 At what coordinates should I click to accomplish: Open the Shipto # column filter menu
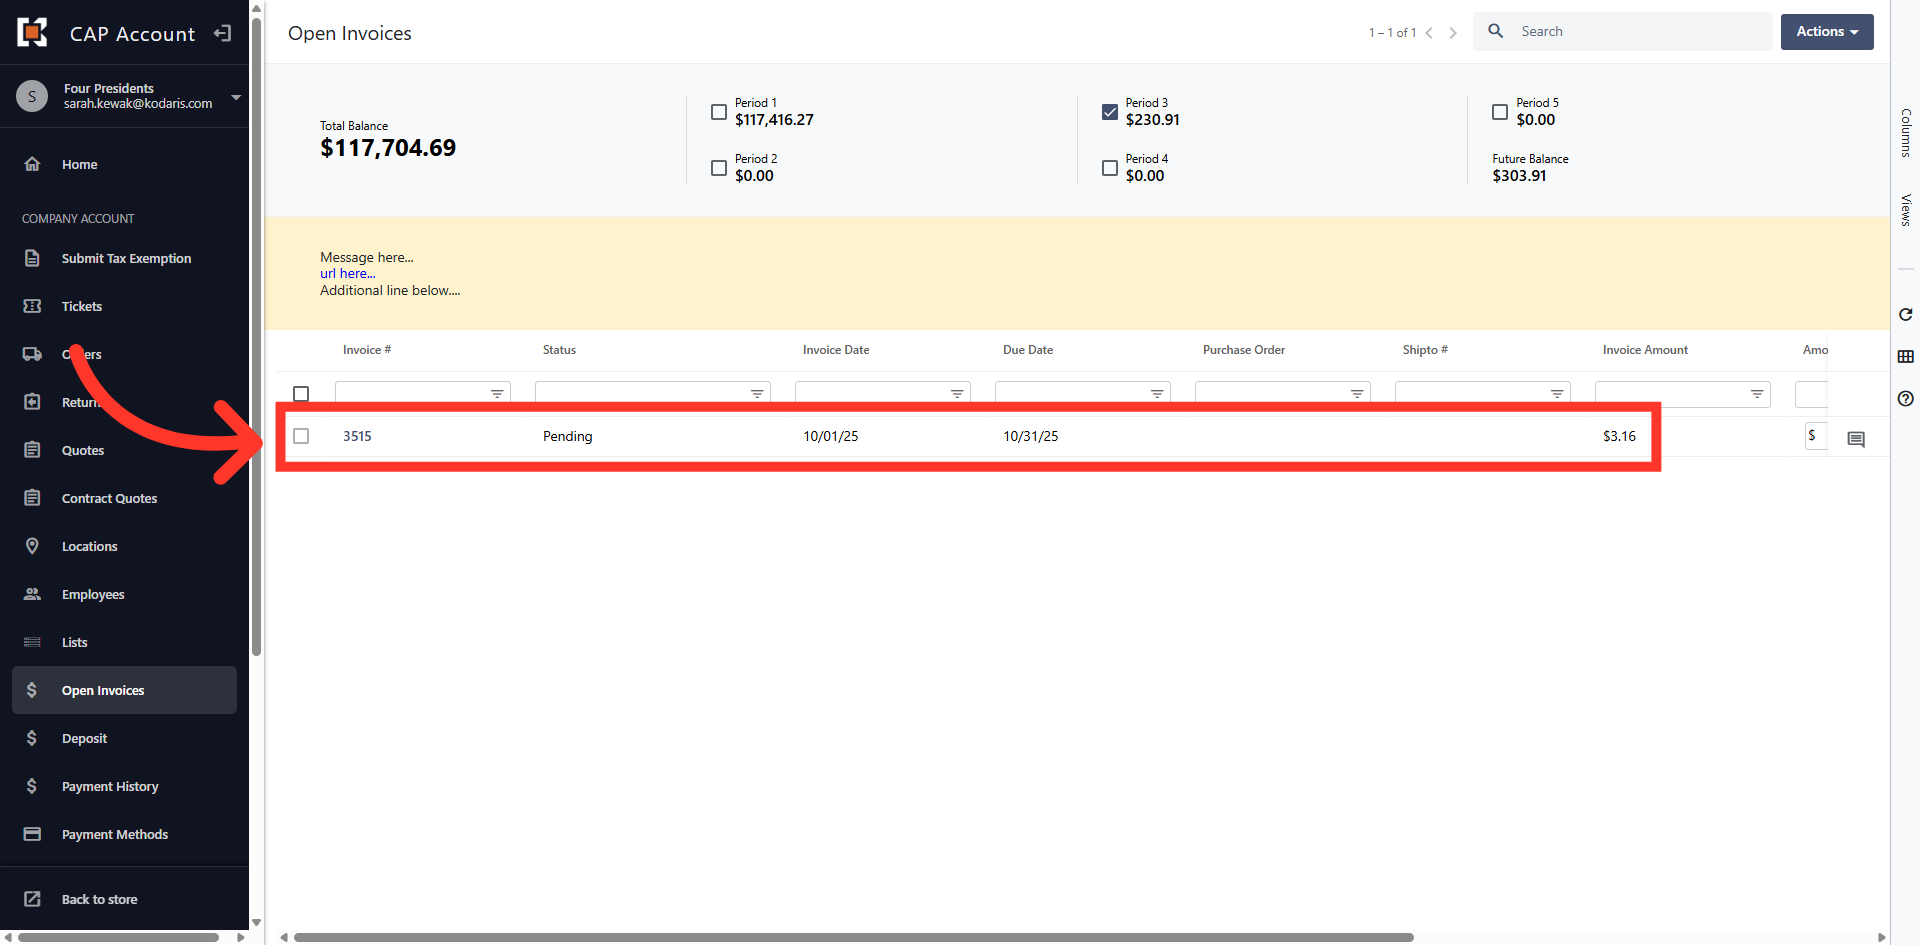tap(1557, 394)
